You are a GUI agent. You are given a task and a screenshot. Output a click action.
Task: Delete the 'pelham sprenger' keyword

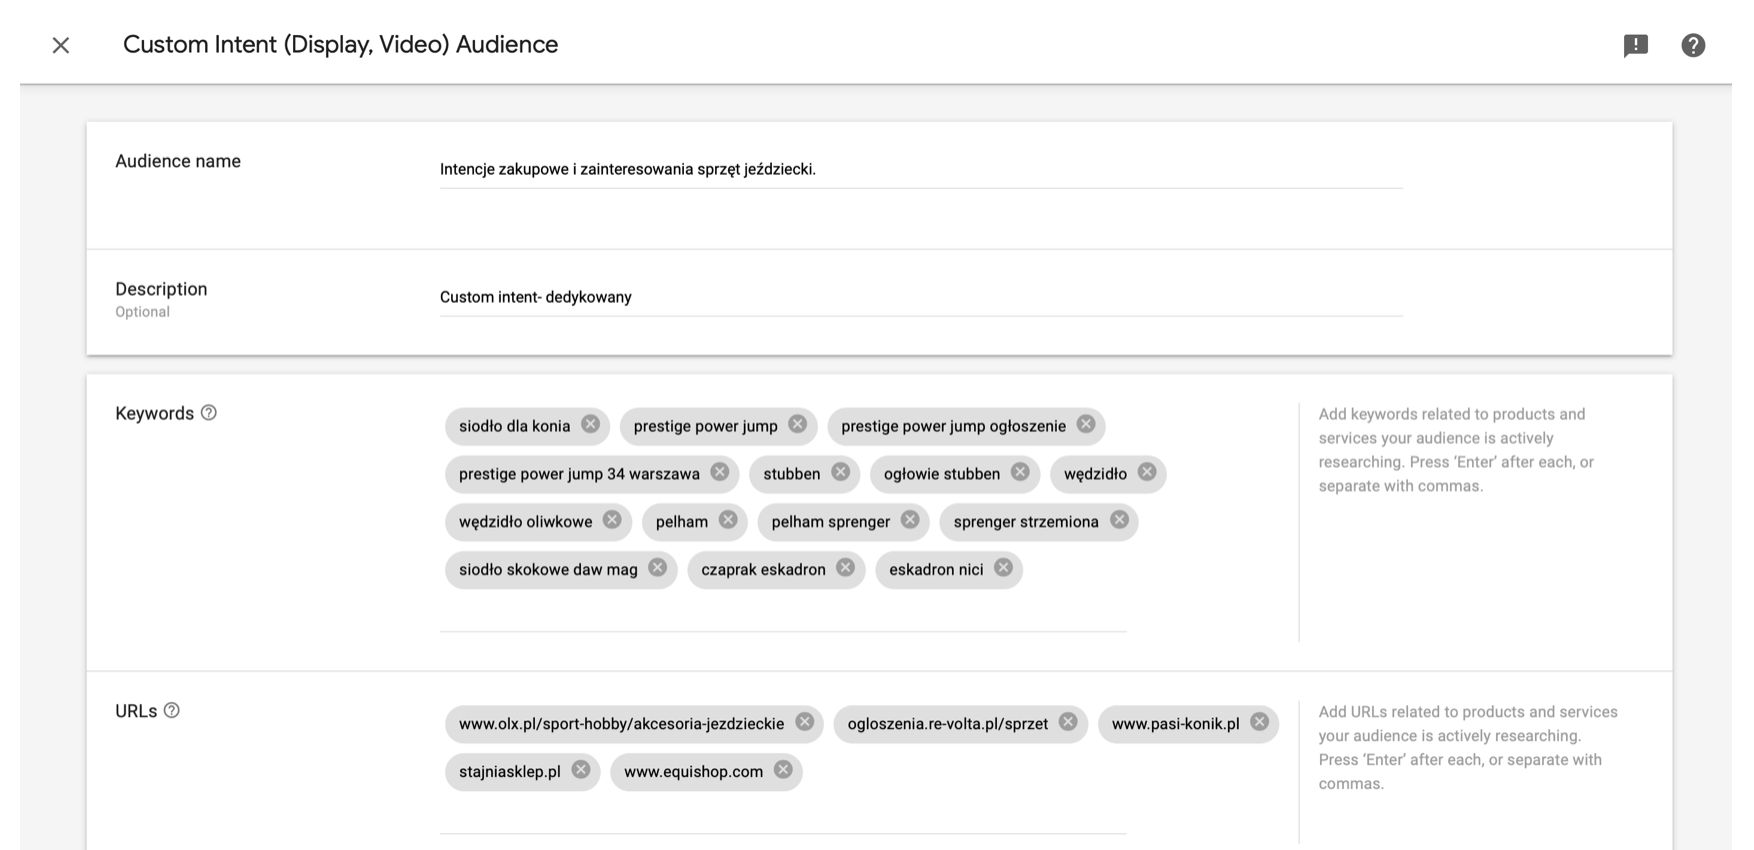tap(910, 520)
